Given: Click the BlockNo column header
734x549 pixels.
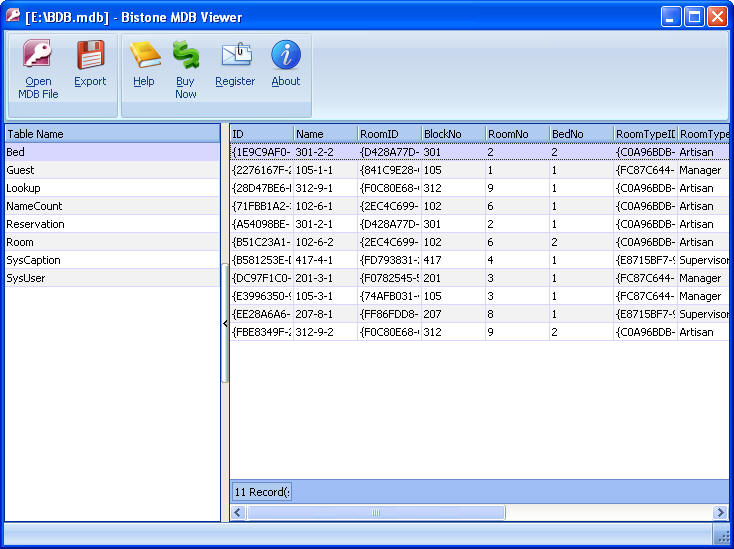Looking at the screenshot, I should coord(454,134).
